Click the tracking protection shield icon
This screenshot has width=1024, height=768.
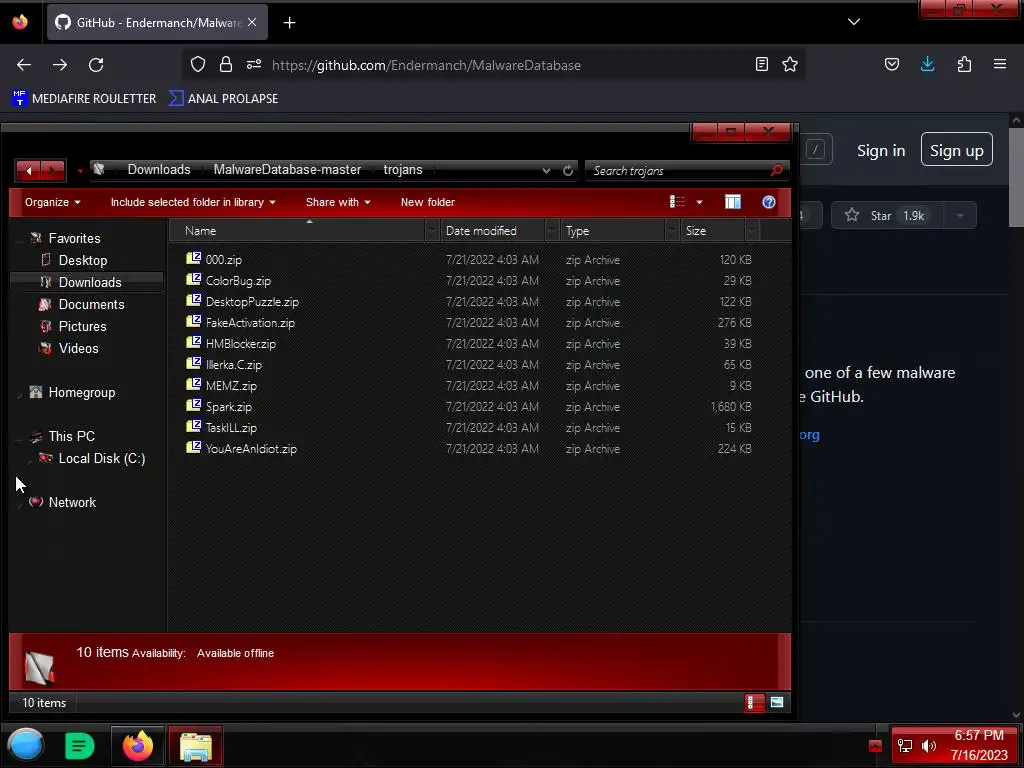tap(198, 64)
